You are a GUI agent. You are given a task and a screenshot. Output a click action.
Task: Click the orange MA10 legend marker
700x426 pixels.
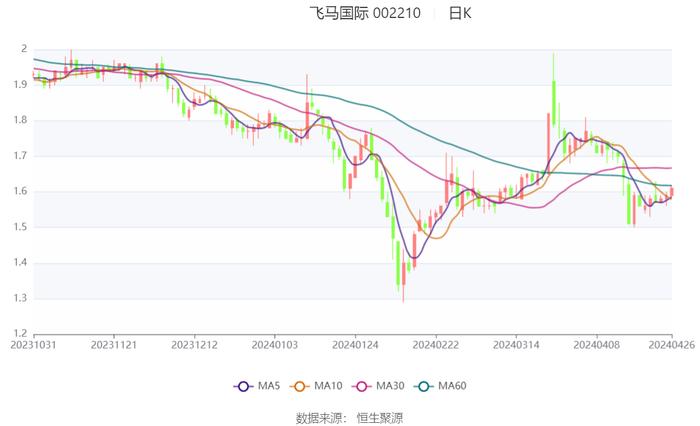pos(300,386)
